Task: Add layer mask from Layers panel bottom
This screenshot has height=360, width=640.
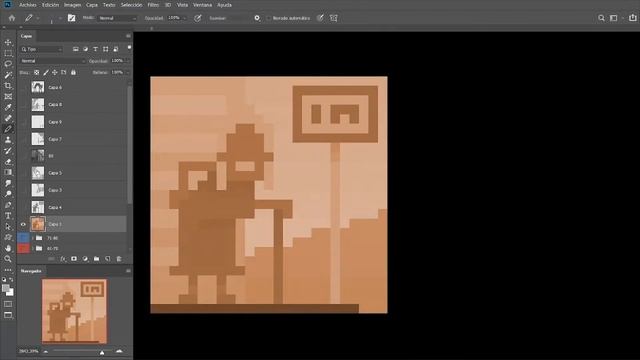Action: [x=74, y=259]
